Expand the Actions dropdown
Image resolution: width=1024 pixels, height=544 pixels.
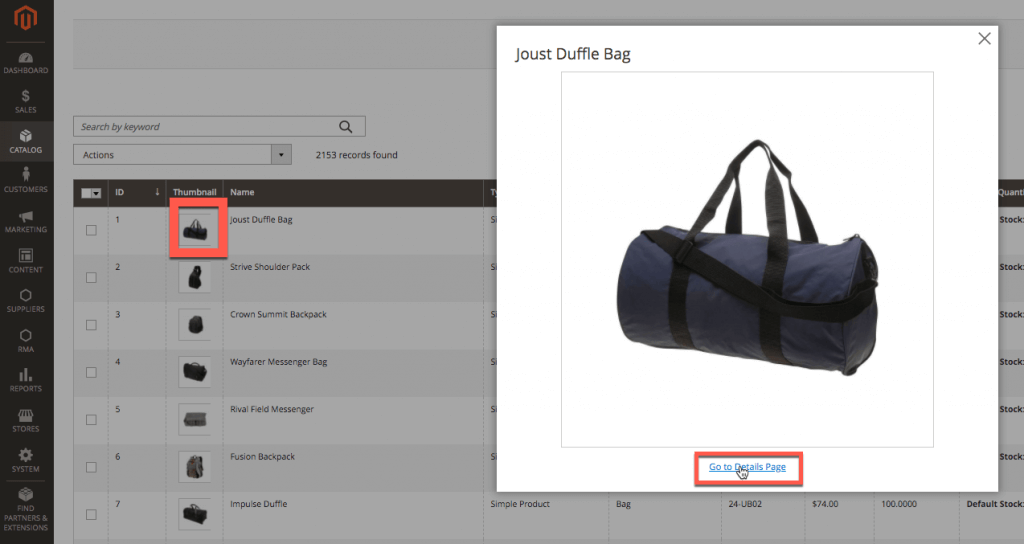pyautogui.click(x=281, y=155)
